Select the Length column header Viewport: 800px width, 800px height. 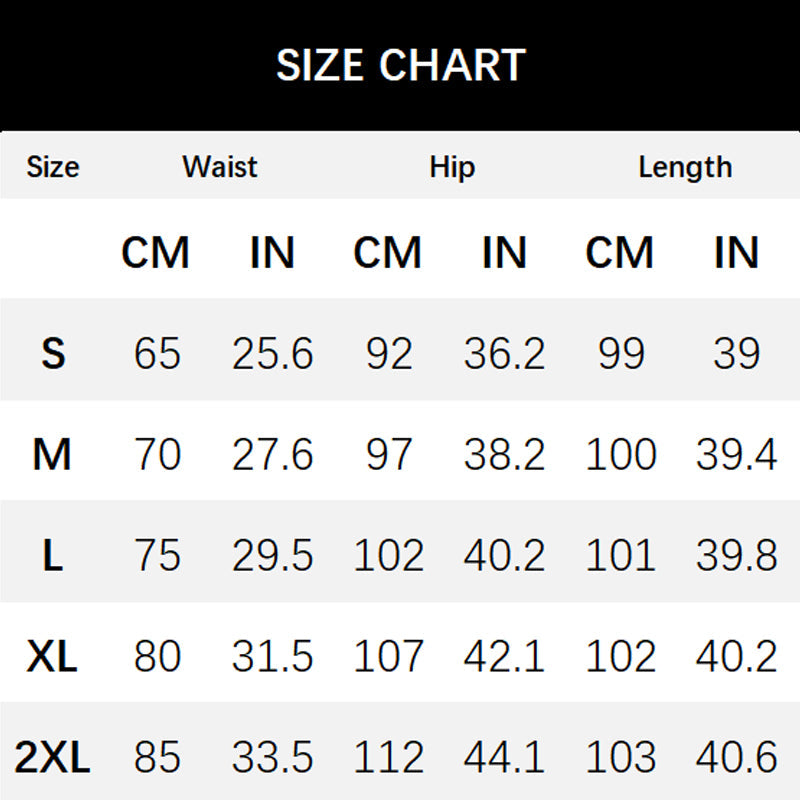[685, 167]
